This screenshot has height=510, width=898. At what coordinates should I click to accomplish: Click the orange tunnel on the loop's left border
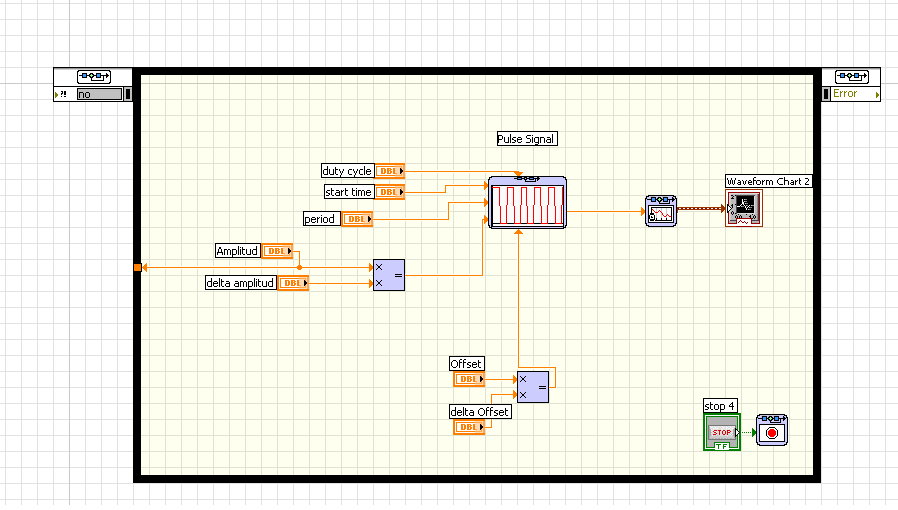pyautogui.click(x=138, y=268)
